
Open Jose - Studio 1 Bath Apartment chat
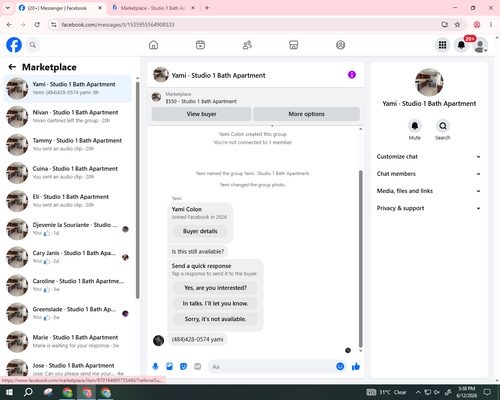click(x=67, y=368)
